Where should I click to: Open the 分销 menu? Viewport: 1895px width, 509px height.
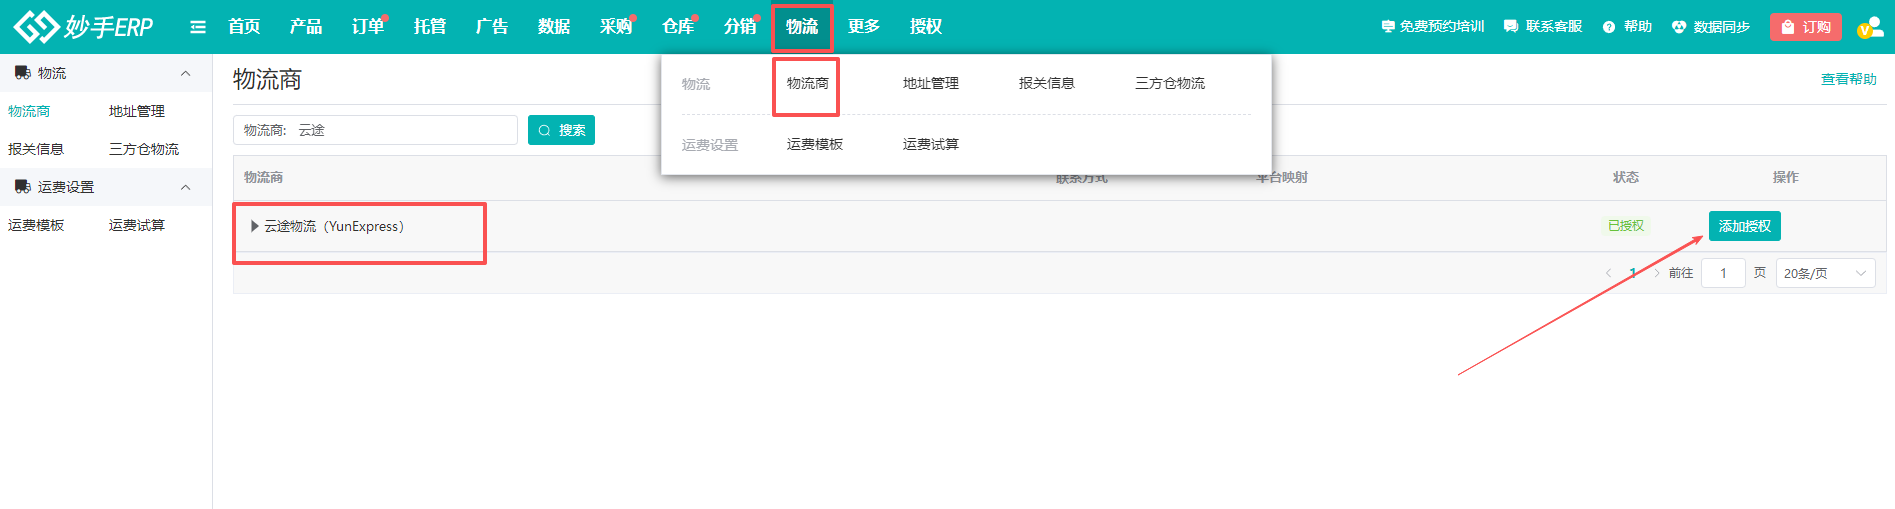point(740,27)
